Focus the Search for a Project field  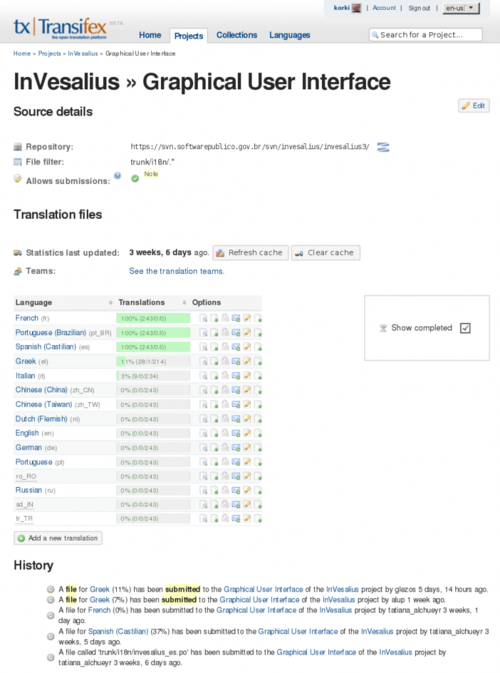click(426, 35)
